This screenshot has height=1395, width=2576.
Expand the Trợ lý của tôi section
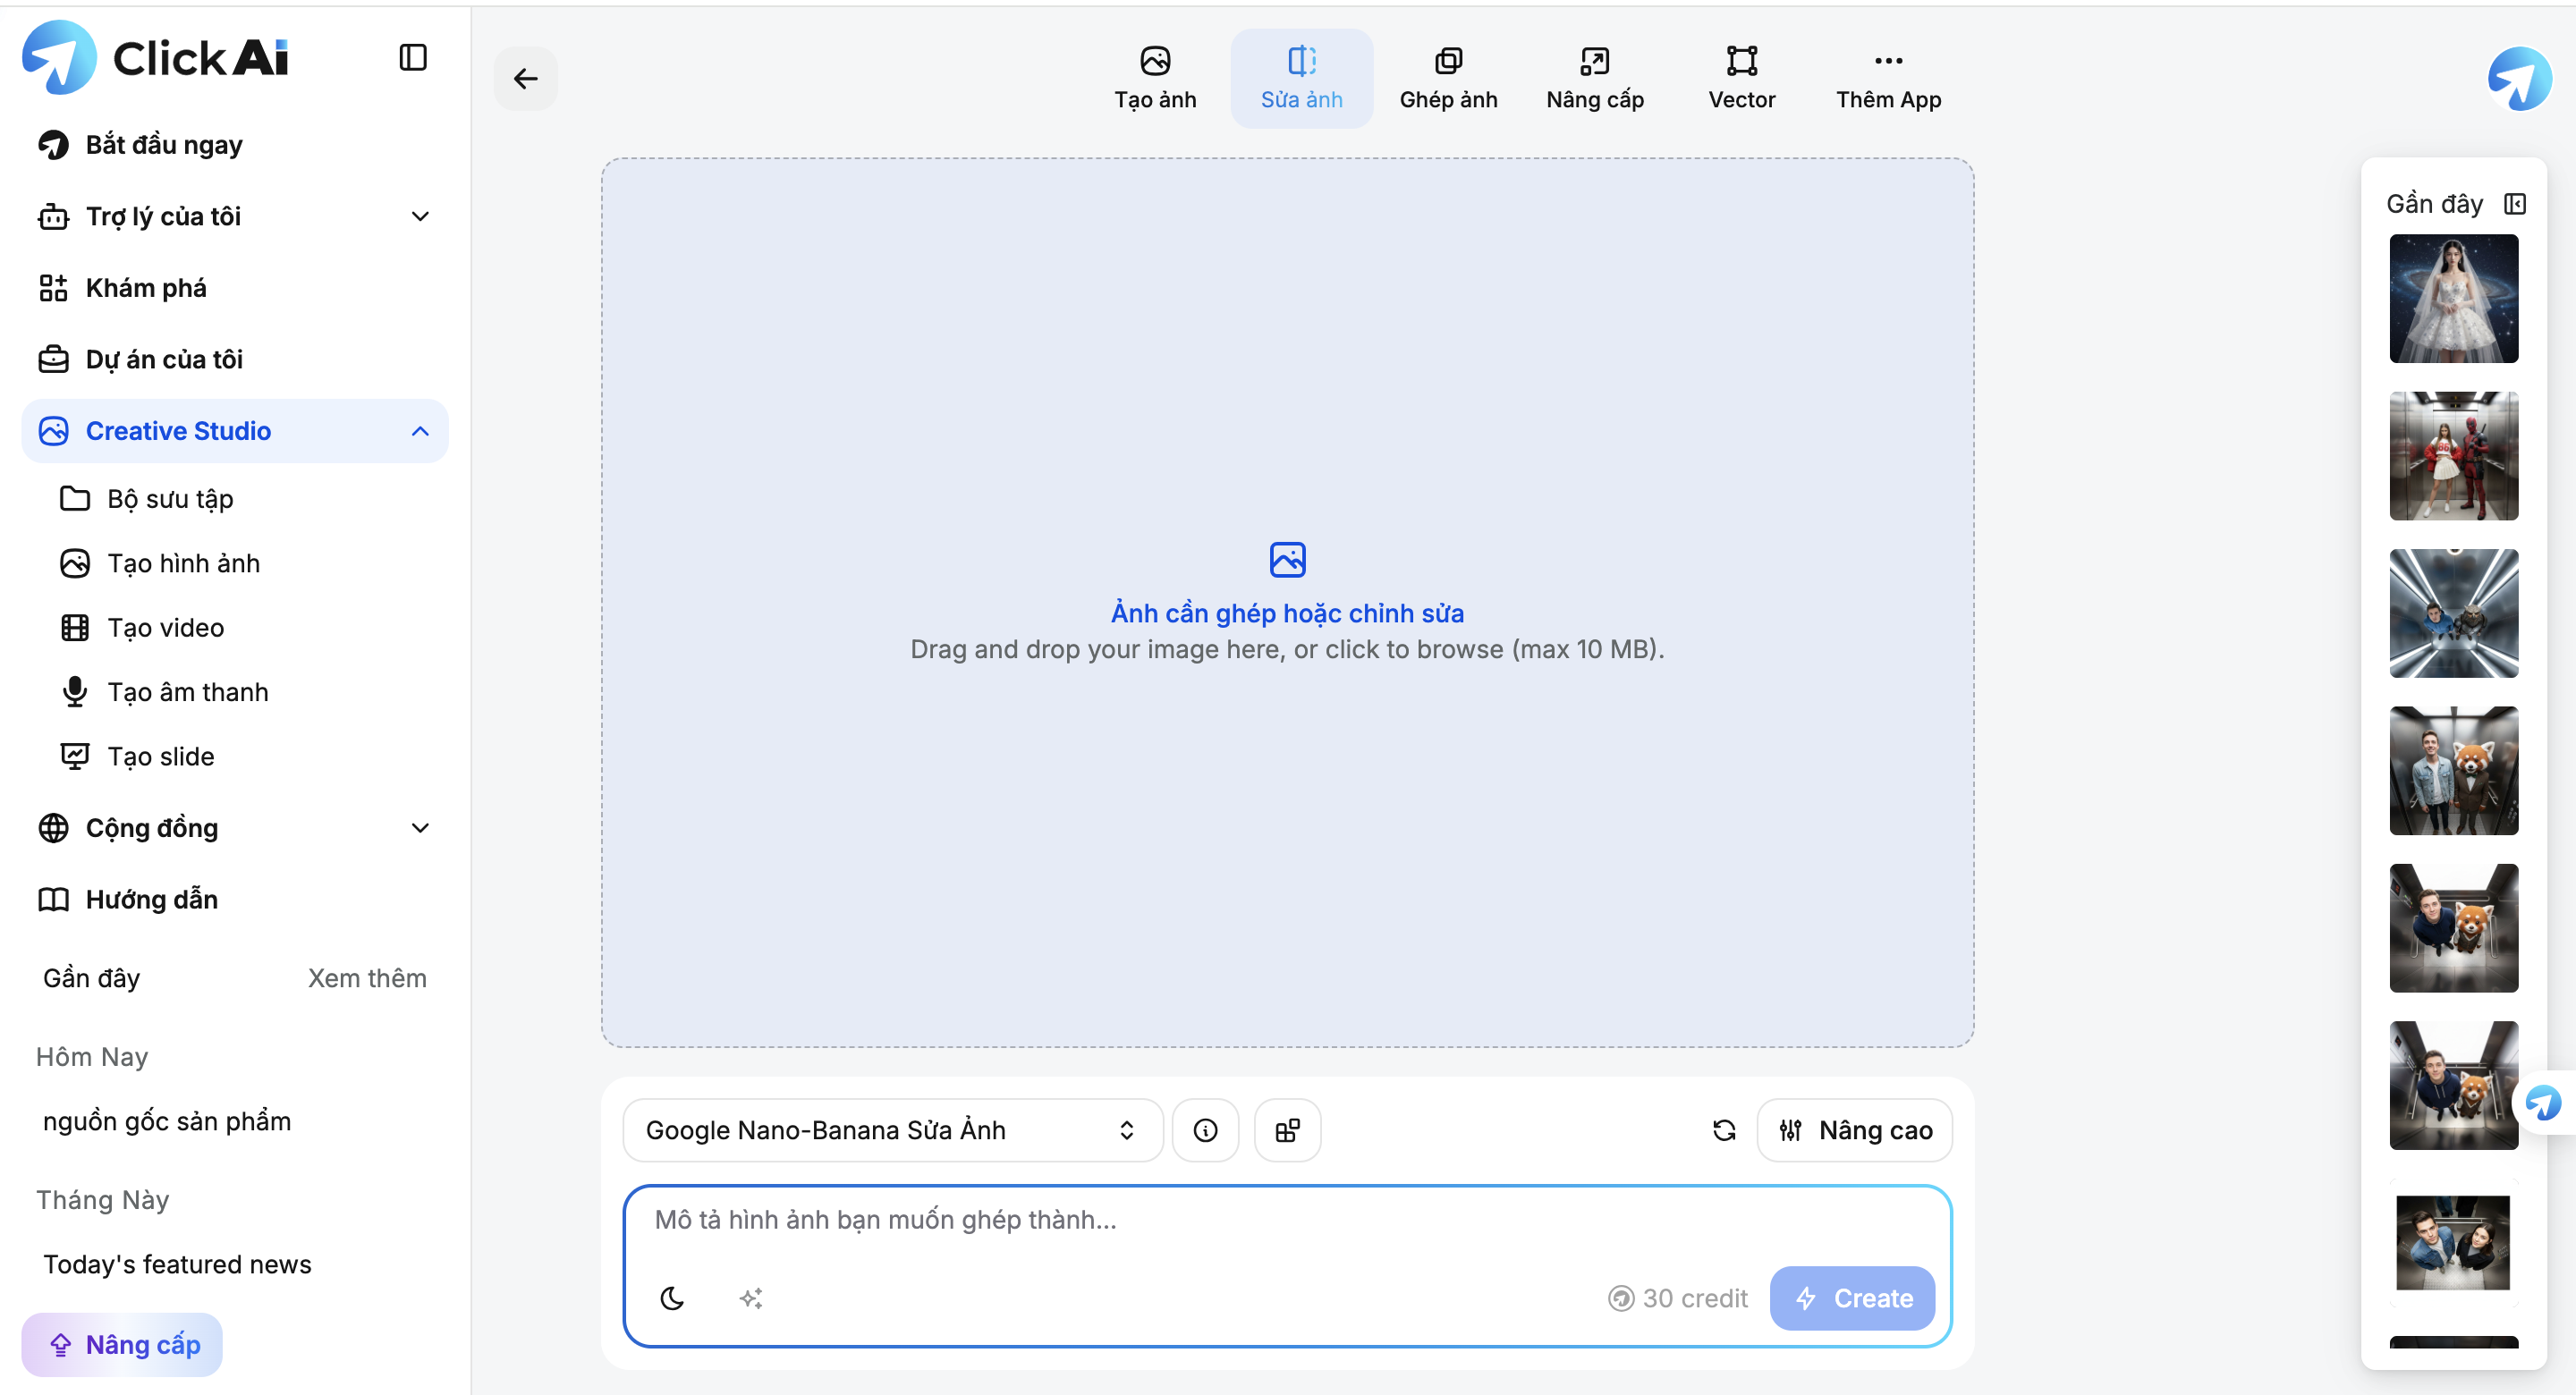(x=420, y=216)
